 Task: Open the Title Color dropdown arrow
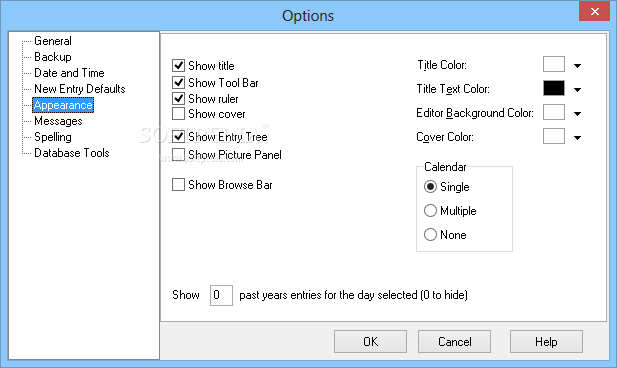577,66
